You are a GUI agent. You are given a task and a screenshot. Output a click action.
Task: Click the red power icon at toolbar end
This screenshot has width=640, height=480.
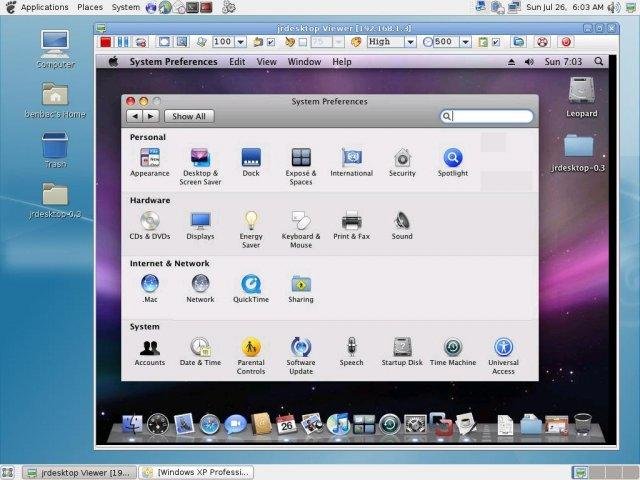pos(566,42)
